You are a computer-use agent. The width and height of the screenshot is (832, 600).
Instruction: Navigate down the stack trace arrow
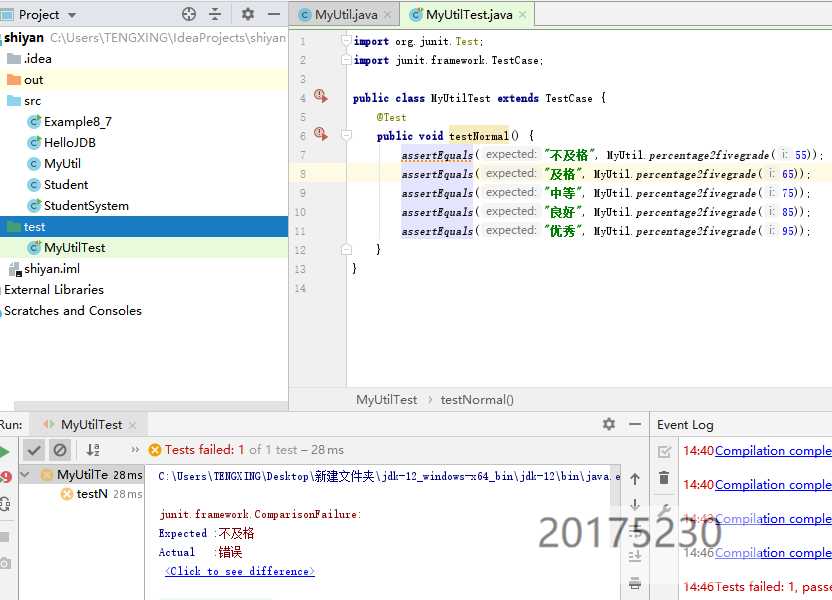635,505
